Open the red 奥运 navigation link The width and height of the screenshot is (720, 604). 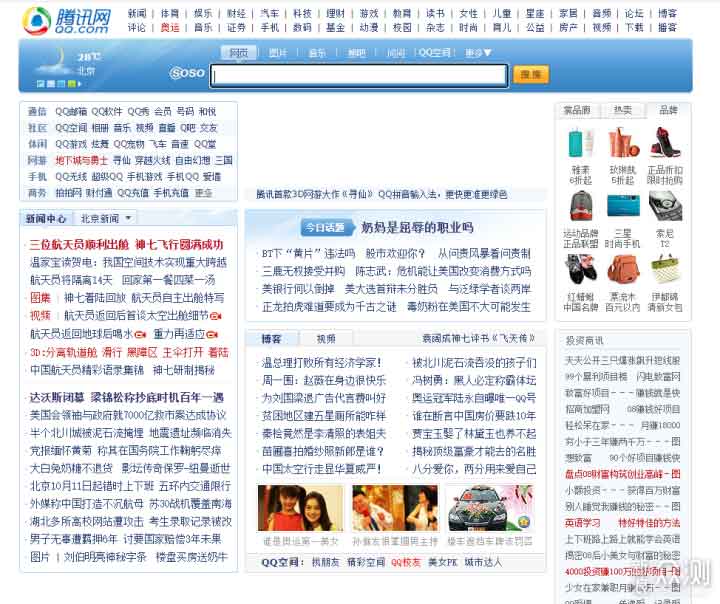click(x=170, y=28)
